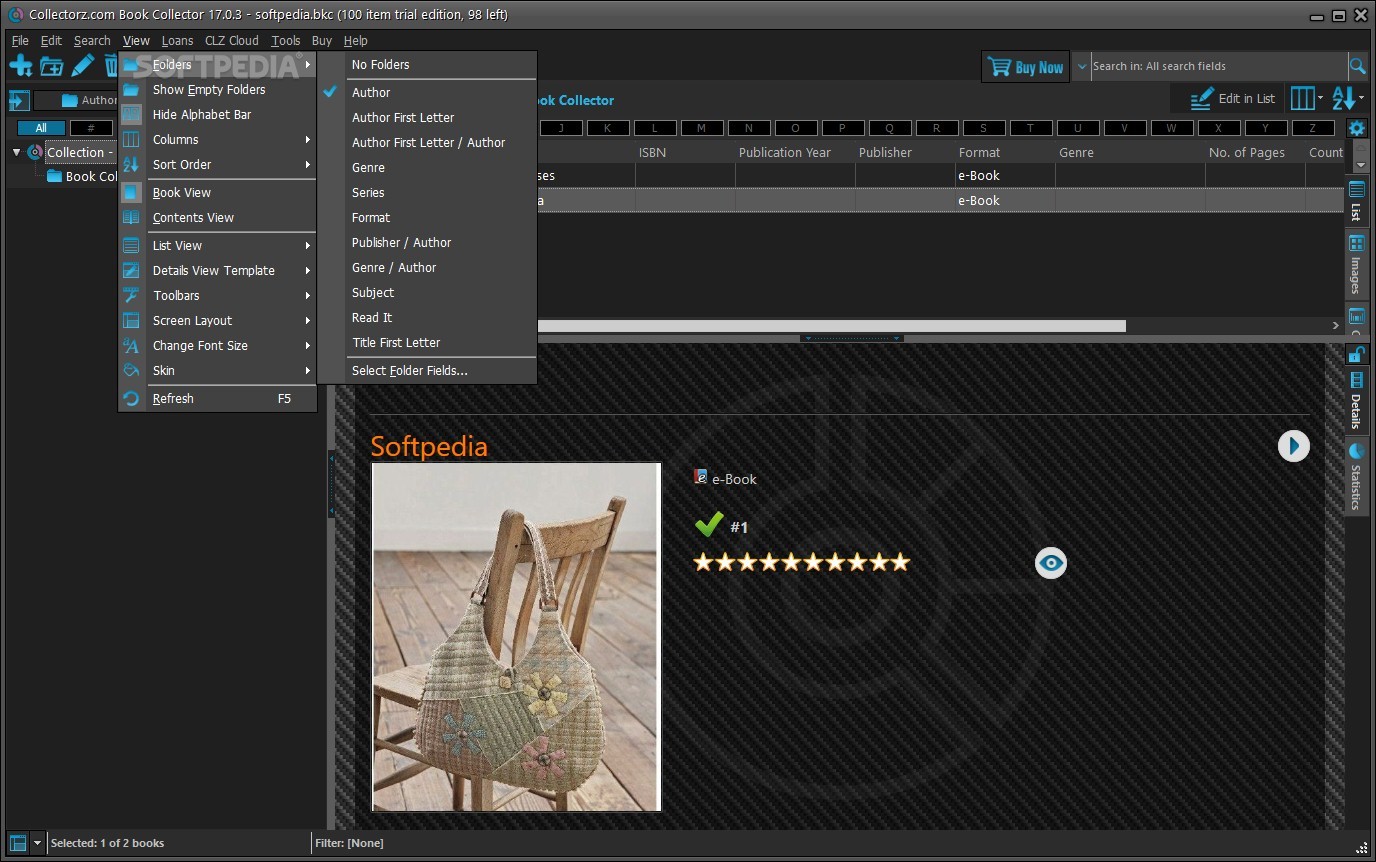Group folders by Title First Letter
The image size is (1376, 862).
[x=427, y=342]
